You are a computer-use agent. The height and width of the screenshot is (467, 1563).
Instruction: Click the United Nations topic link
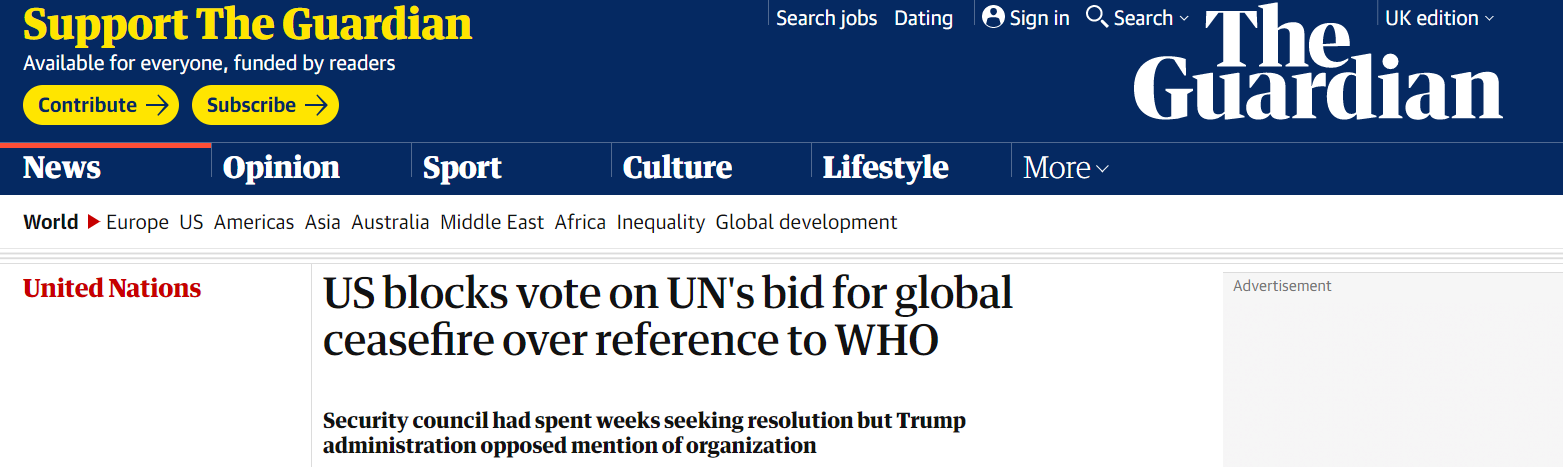pos(112,289)
